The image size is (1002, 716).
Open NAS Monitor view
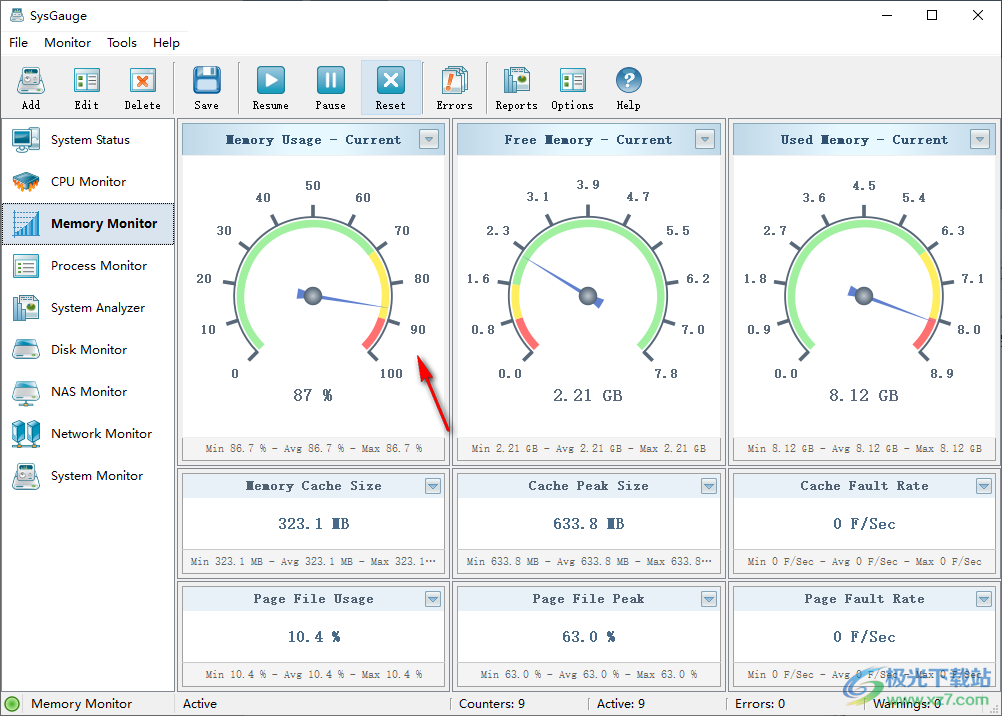tap(88, 392)
